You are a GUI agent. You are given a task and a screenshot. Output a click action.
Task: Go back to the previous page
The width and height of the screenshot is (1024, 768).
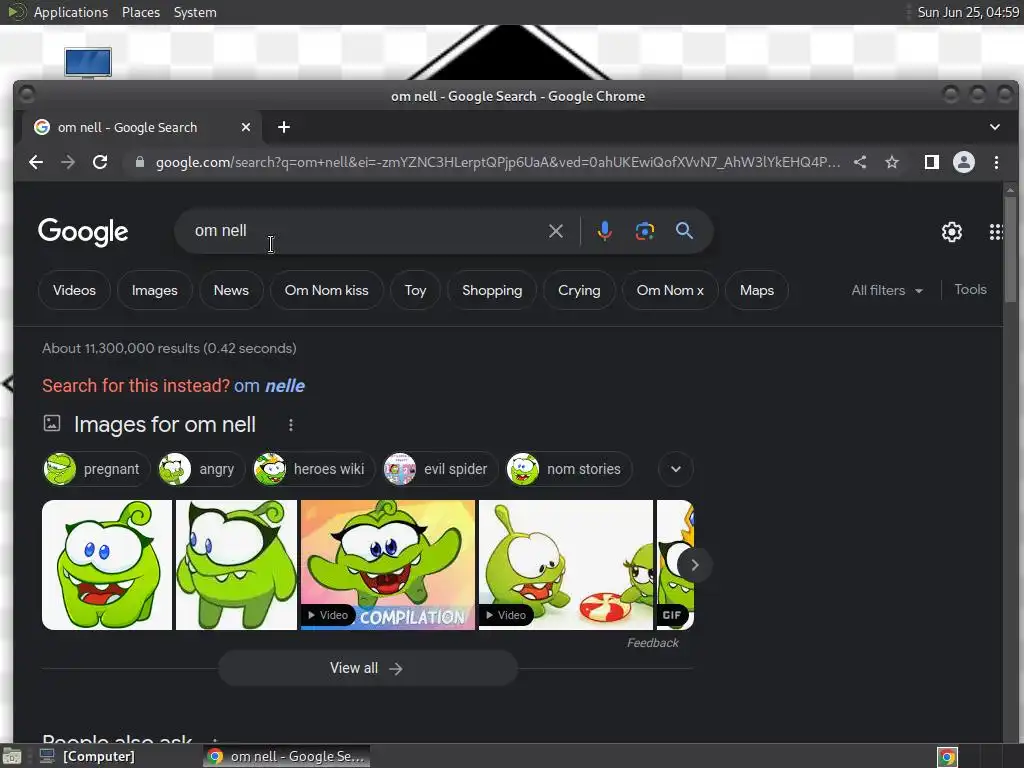(36, 162)
